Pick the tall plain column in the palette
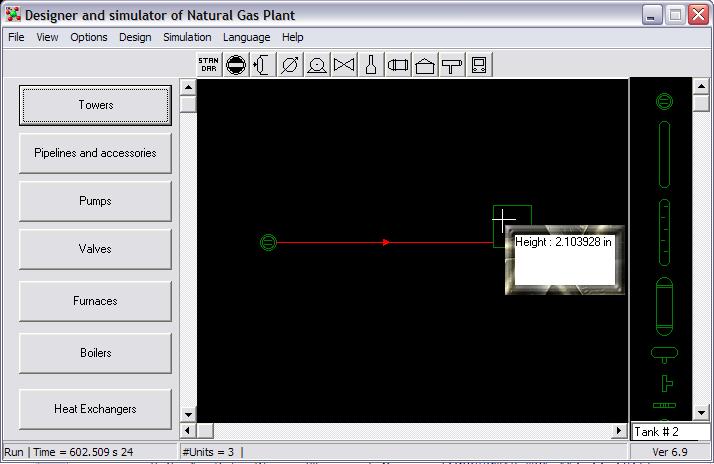Image resolution: width=714 pixels, height=464 pixels. [x=664, y=154]
